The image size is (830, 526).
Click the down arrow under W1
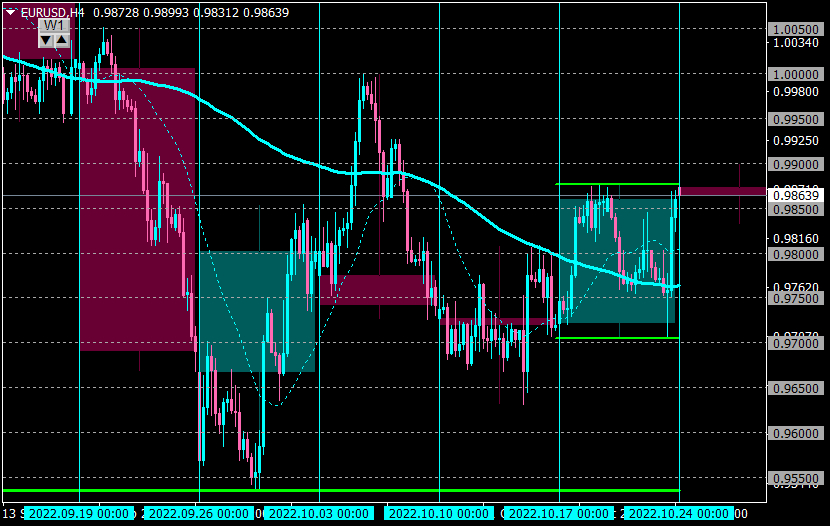click(x=47, y=40)
